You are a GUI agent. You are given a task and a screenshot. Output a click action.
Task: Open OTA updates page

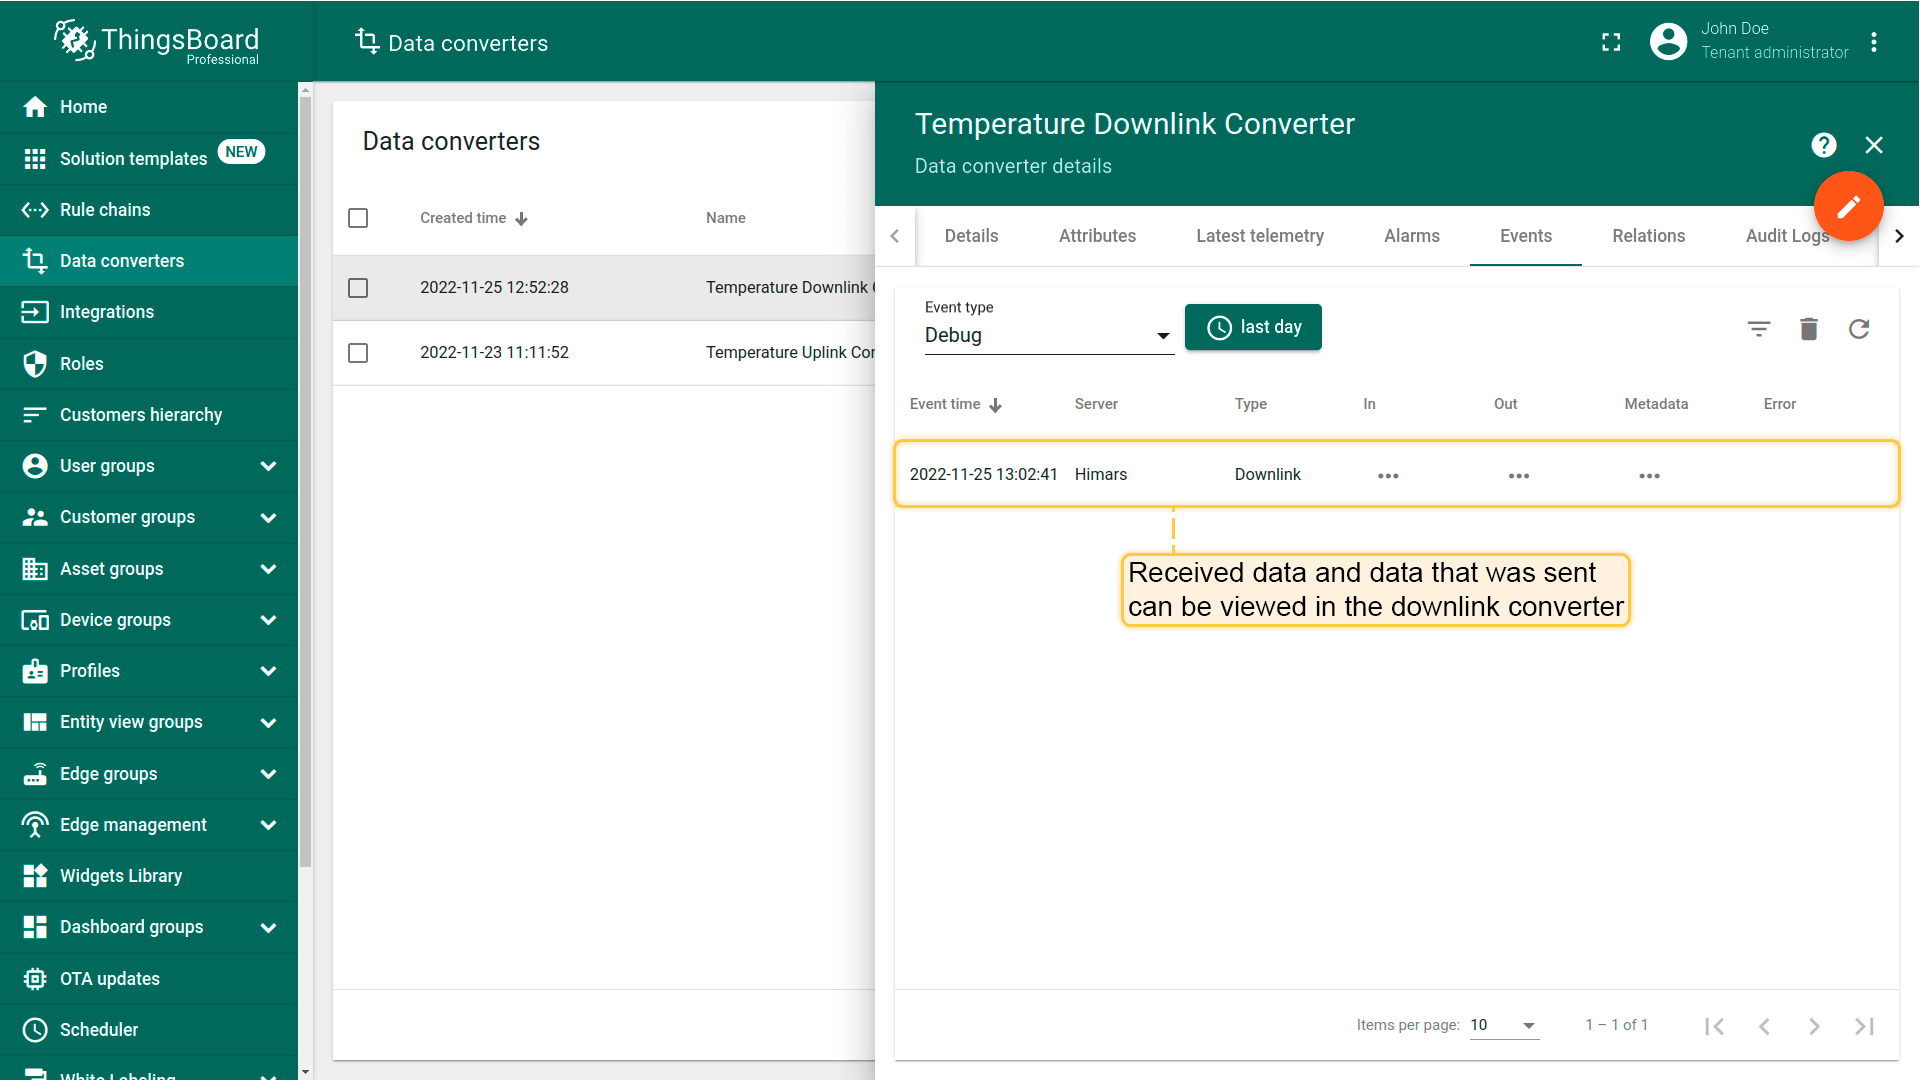point(149,979)
